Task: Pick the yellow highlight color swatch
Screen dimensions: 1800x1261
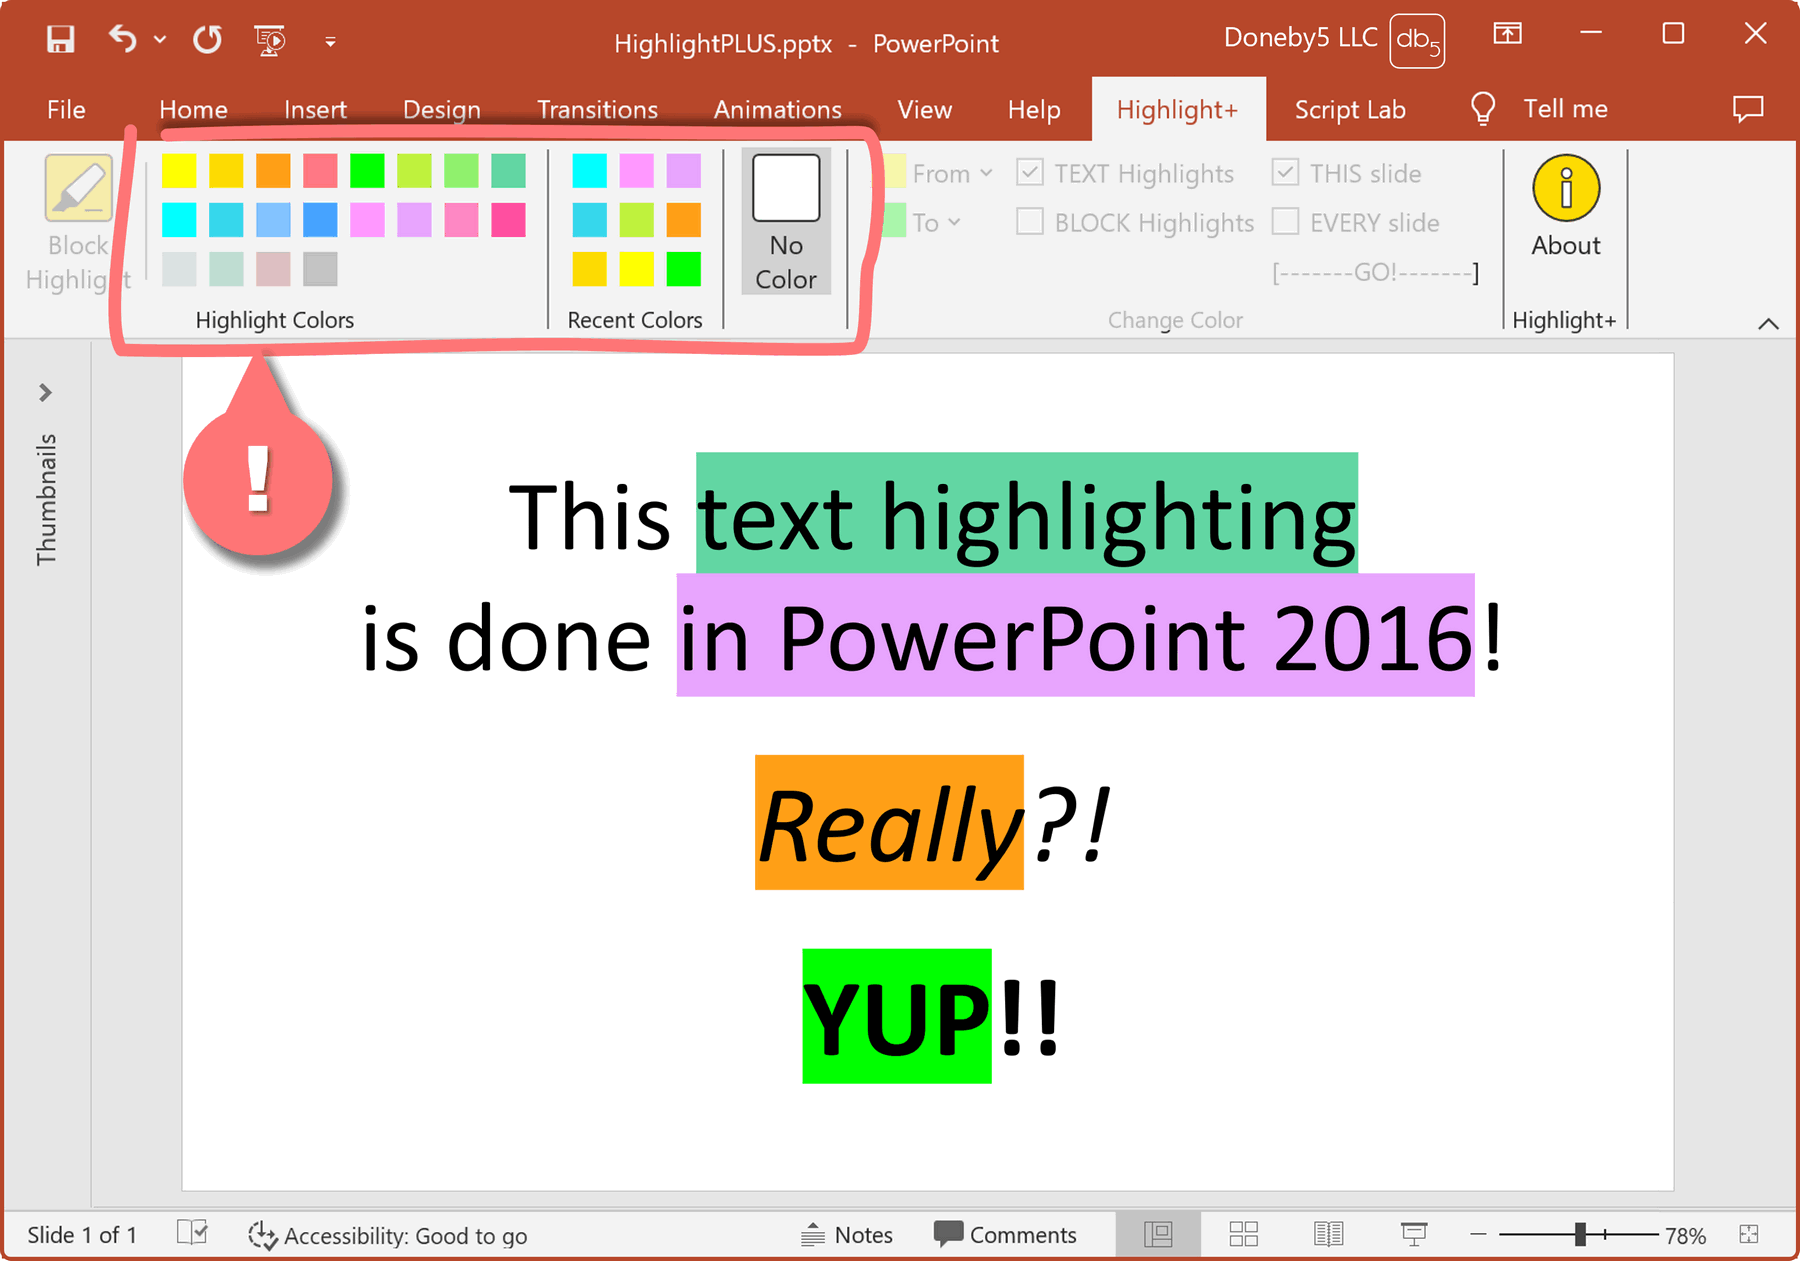Action: pyautogui.click(x=179, y=171)
